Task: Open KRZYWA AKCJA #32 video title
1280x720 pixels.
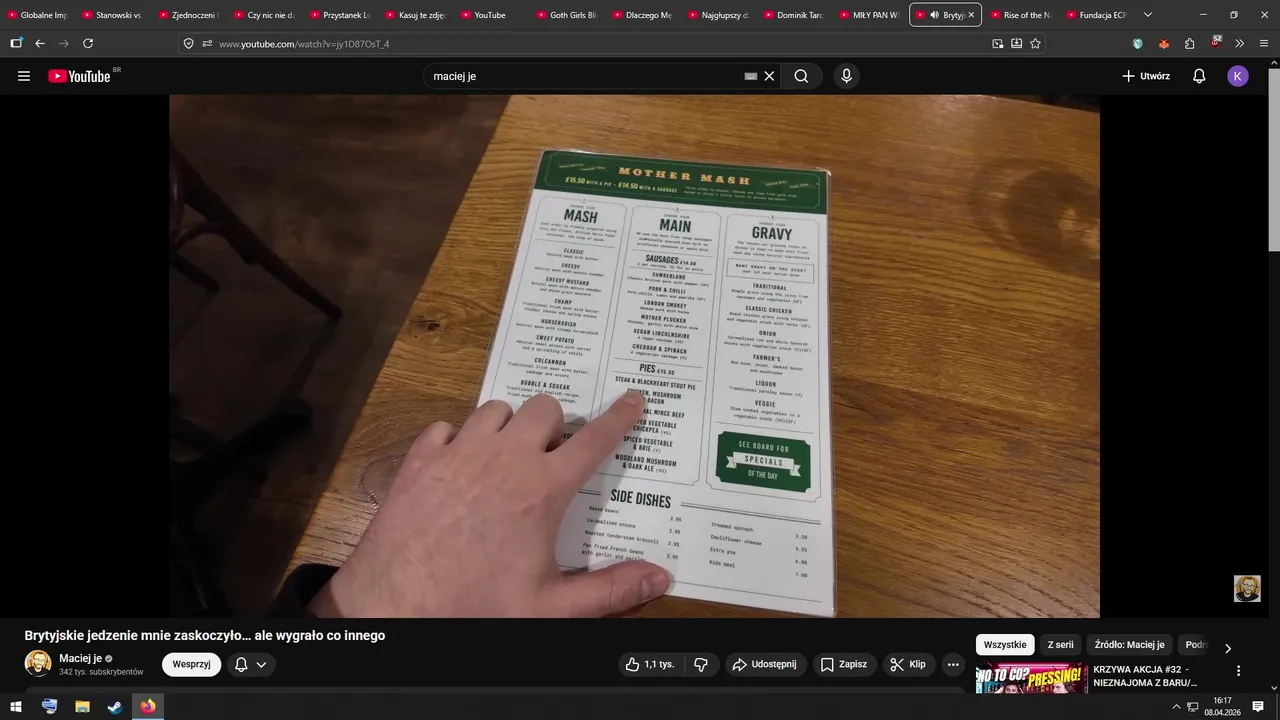Action: (1144, 676)
